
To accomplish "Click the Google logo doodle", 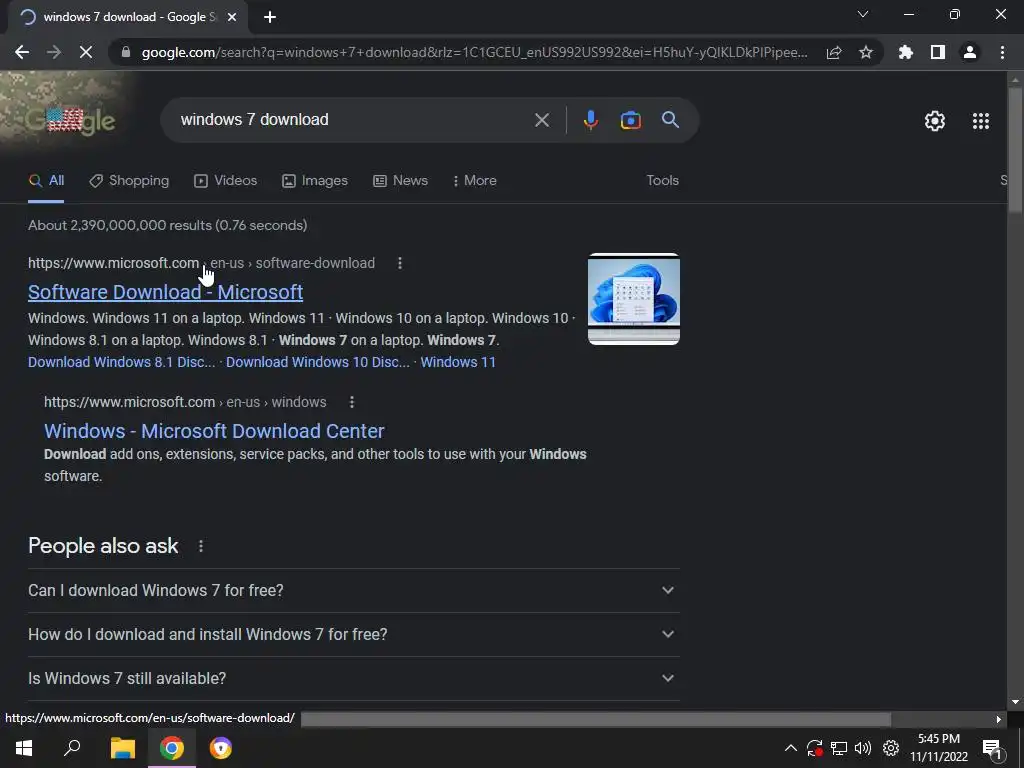I will tap(69, 120).
